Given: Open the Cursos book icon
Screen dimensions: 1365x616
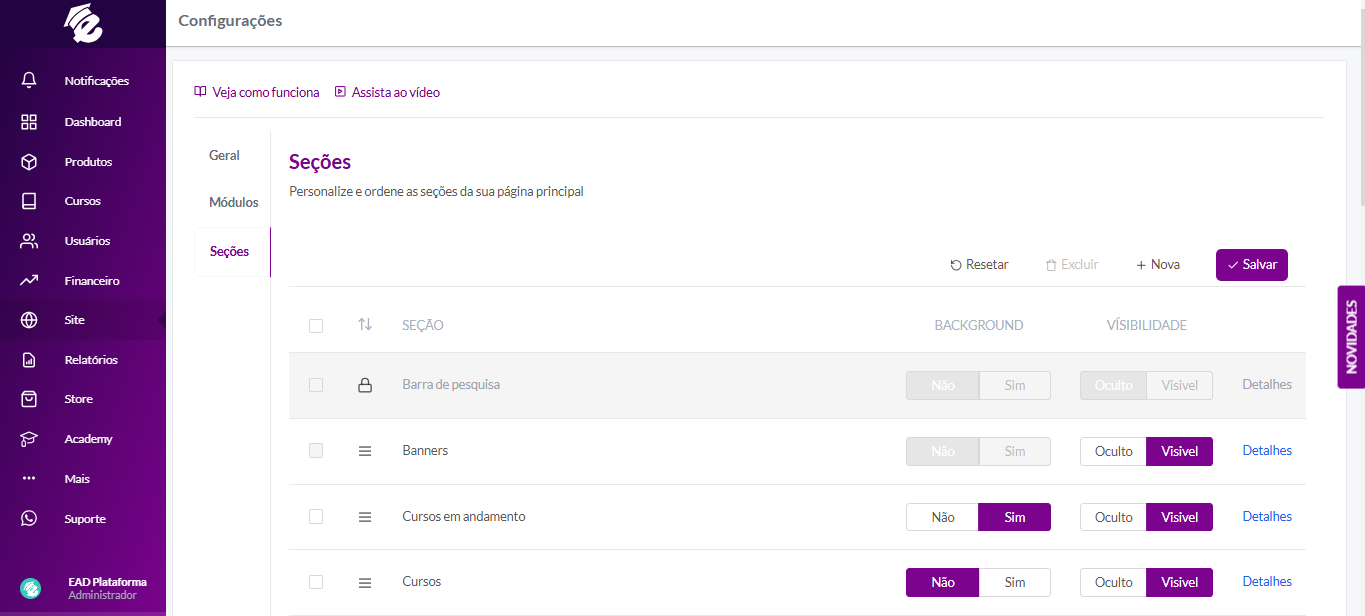Looking at the screenshot, I should click(x=29, y=201).
